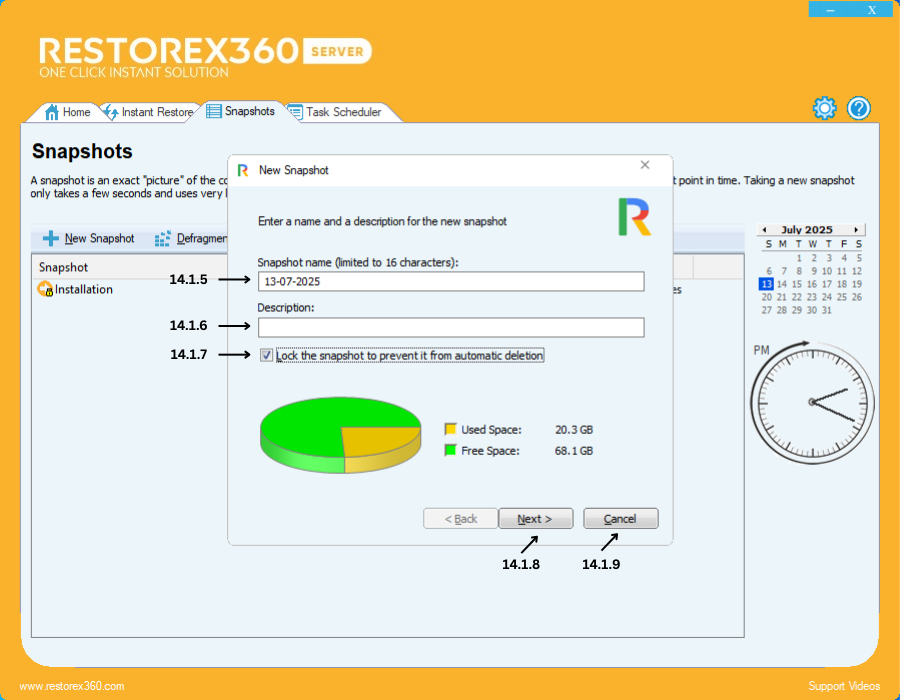Image resolution: width=900 pixels, height=700 pixels.
Task: Click the New Snapshot plus icon
Action: [51, 238]
